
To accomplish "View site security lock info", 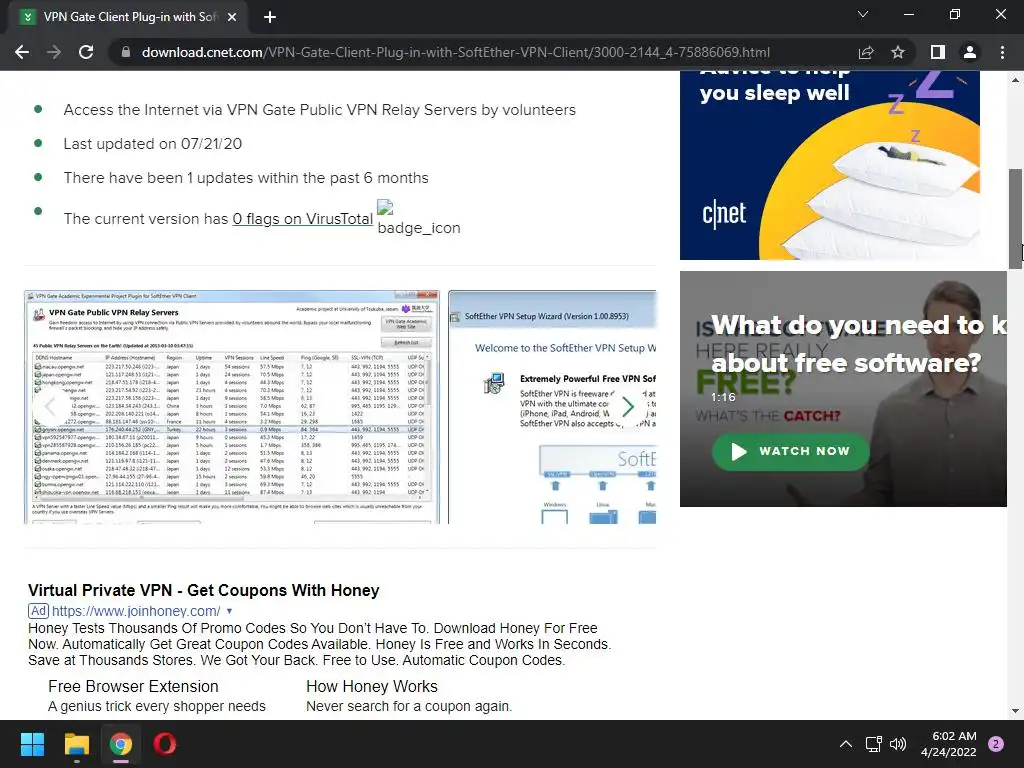I will click(126, 52).
